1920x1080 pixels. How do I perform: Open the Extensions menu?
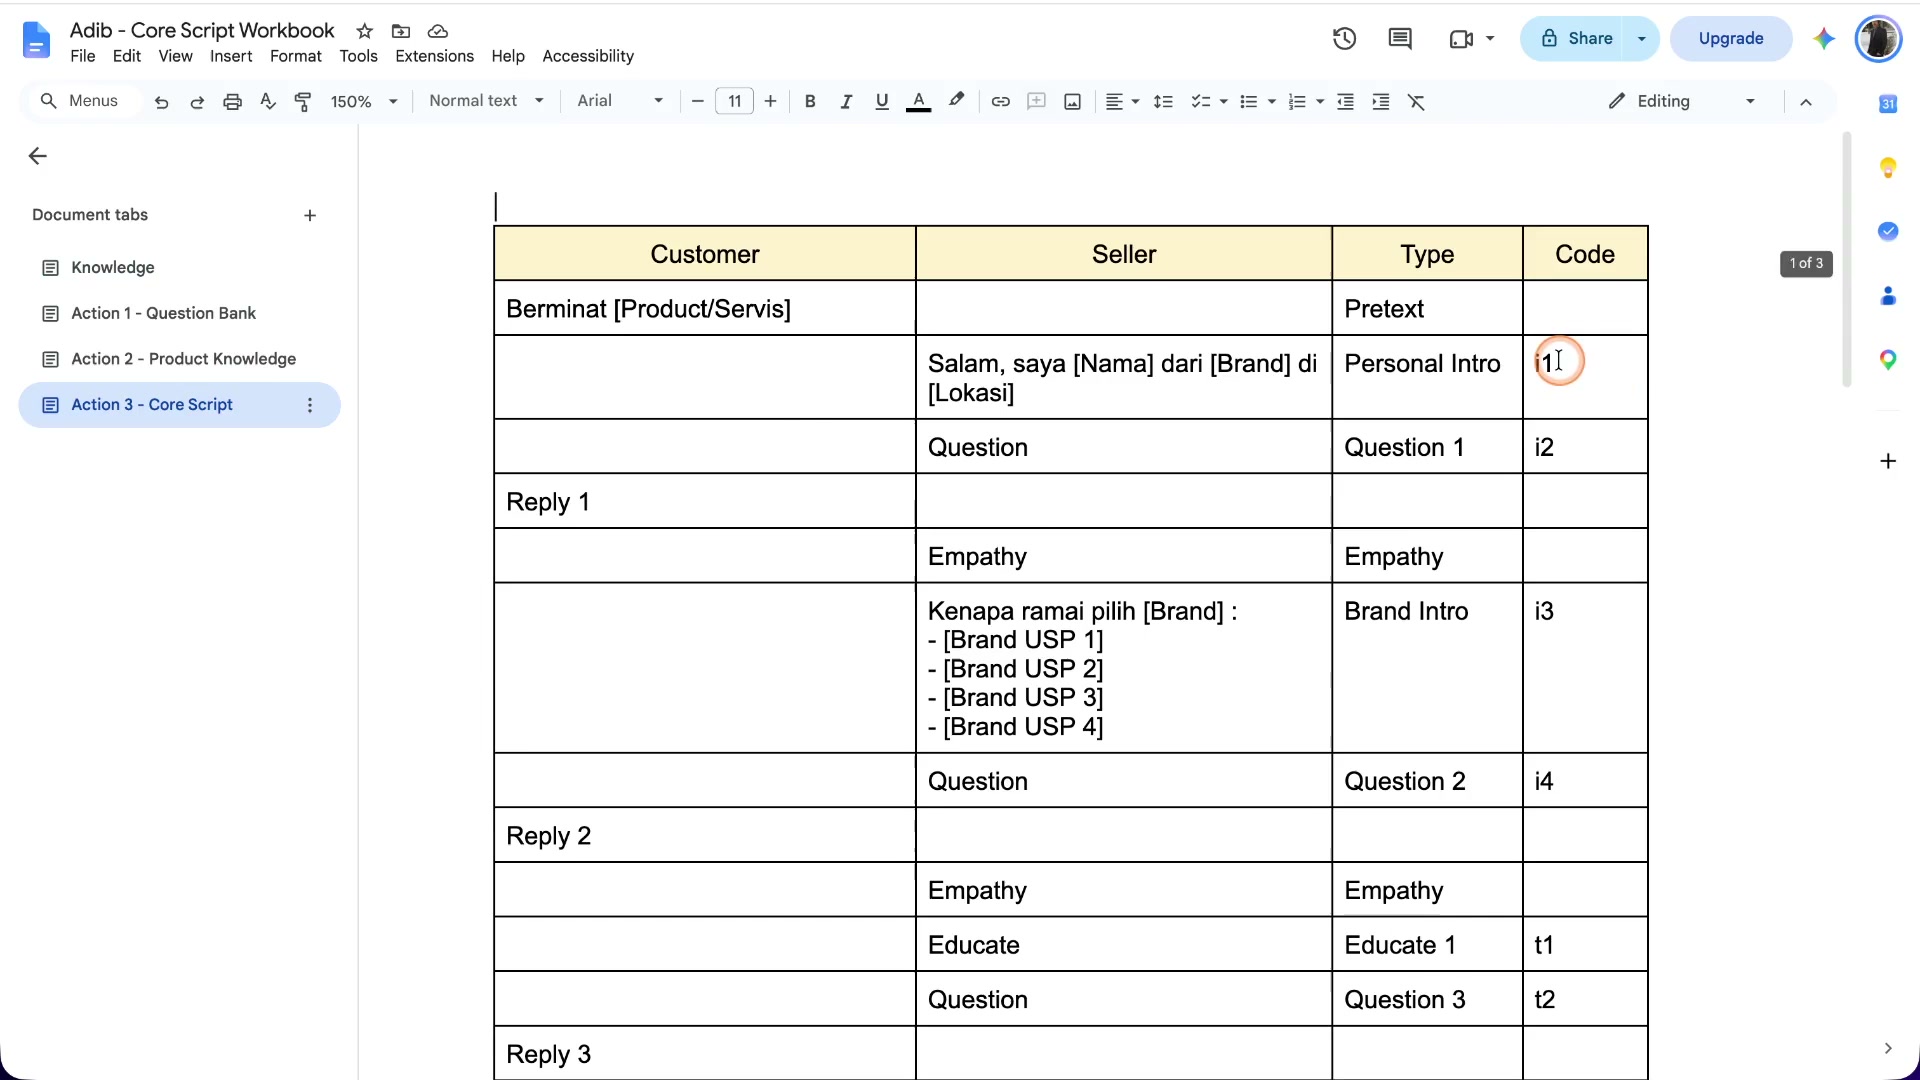434,56
